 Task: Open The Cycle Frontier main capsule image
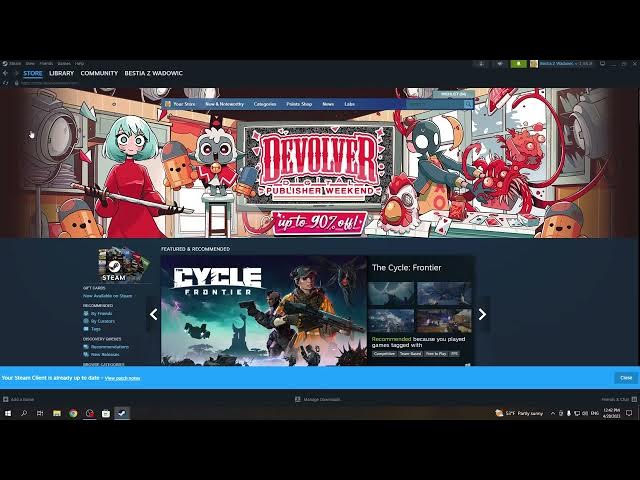[x=264, y=311]
